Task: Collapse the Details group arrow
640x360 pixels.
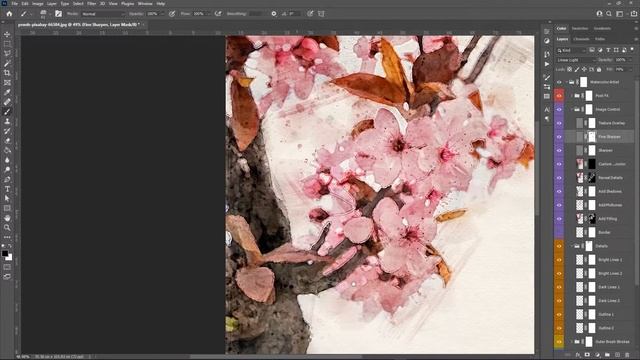Action: click(572, 246)
